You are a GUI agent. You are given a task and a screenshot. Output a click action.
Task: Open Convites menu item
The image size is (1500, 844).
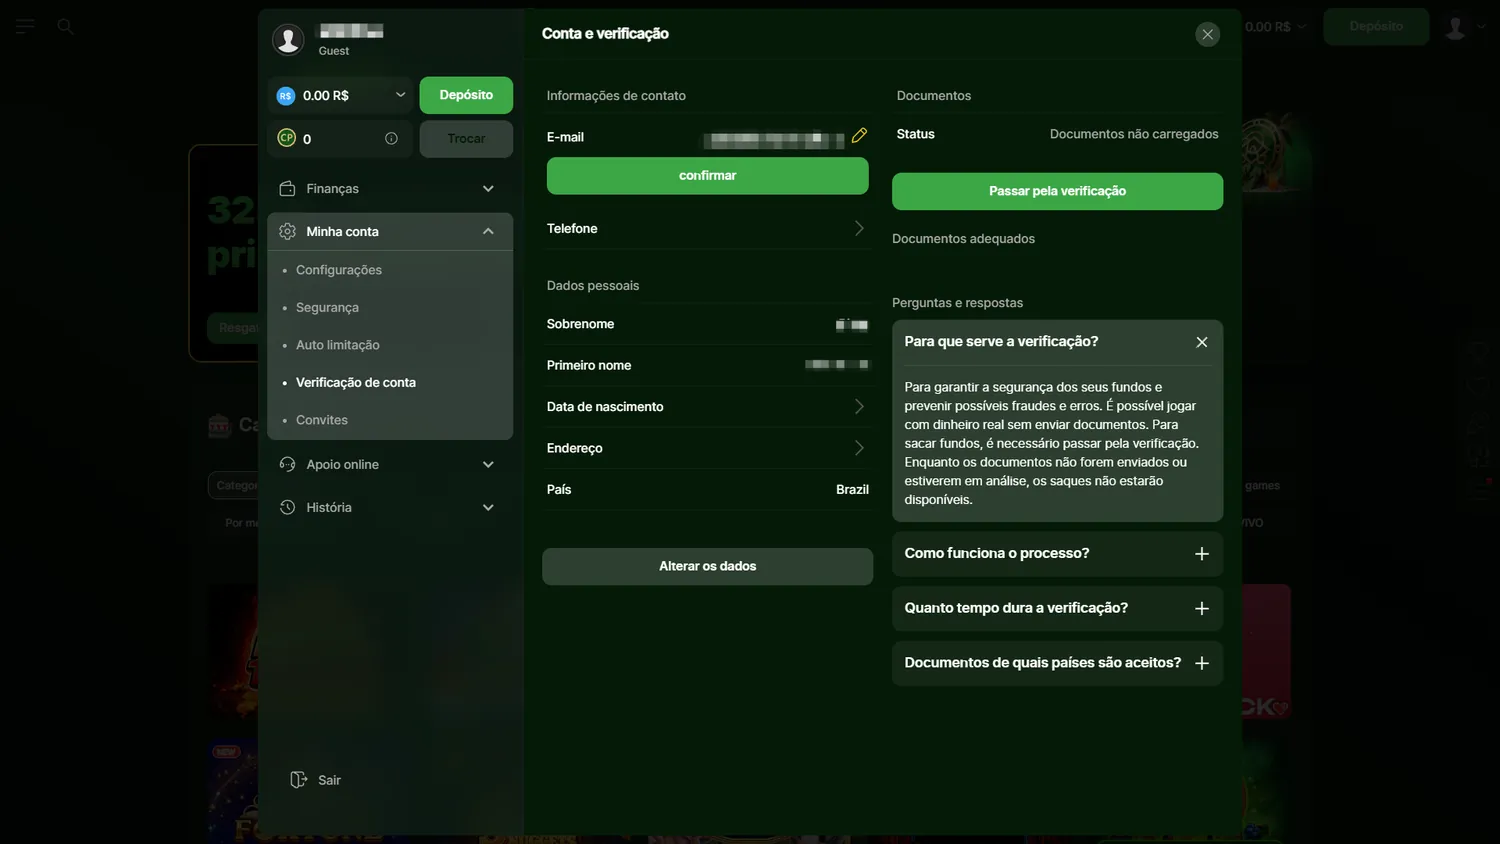(x=322, y=420)
